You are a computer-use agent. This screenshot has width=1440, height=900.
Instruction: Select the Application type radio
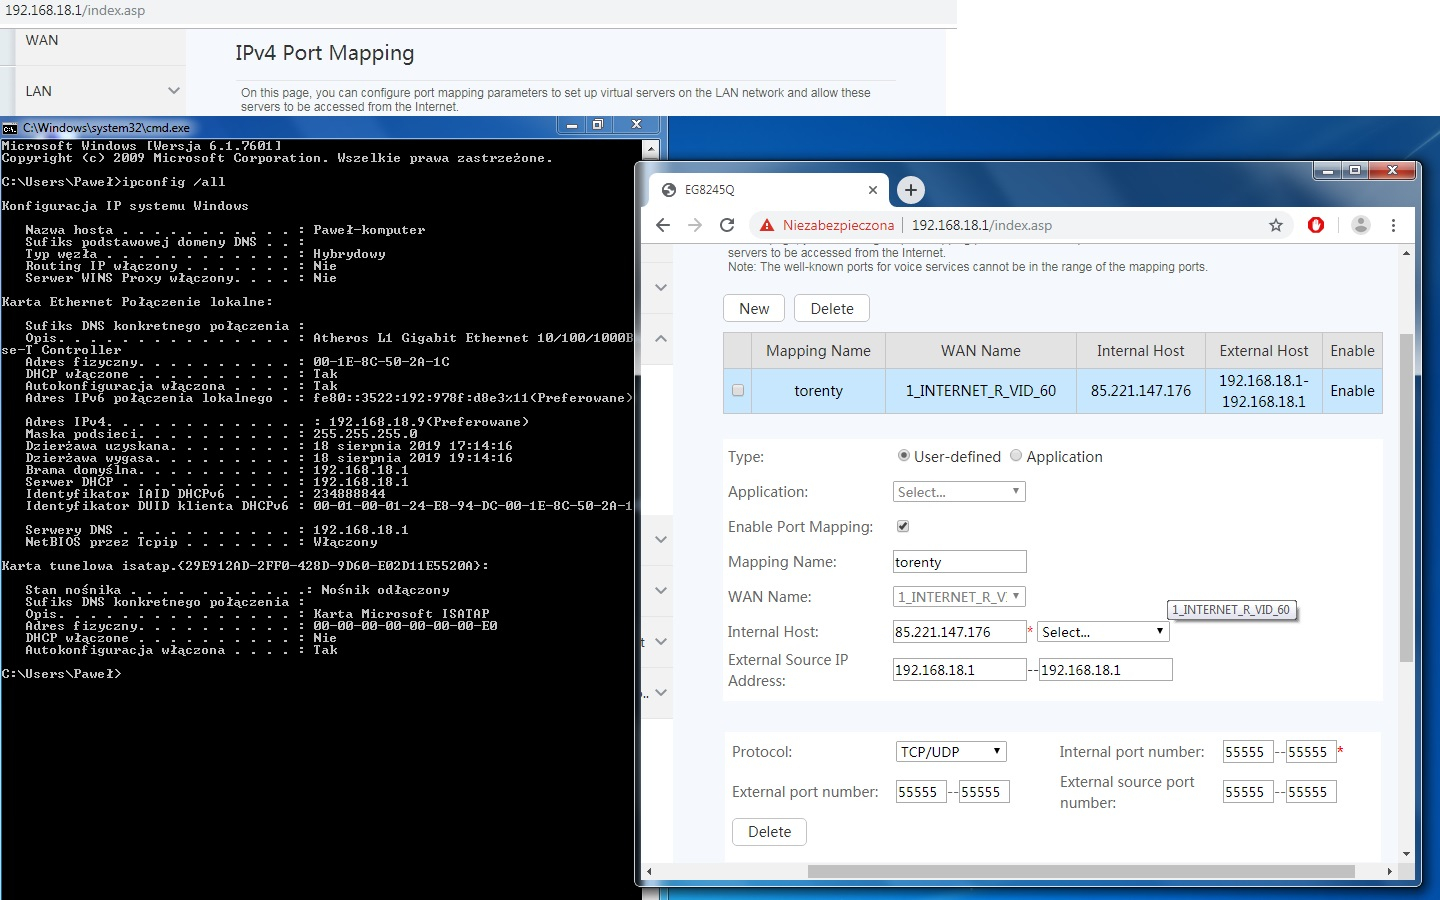click(x=1016, y=456)
